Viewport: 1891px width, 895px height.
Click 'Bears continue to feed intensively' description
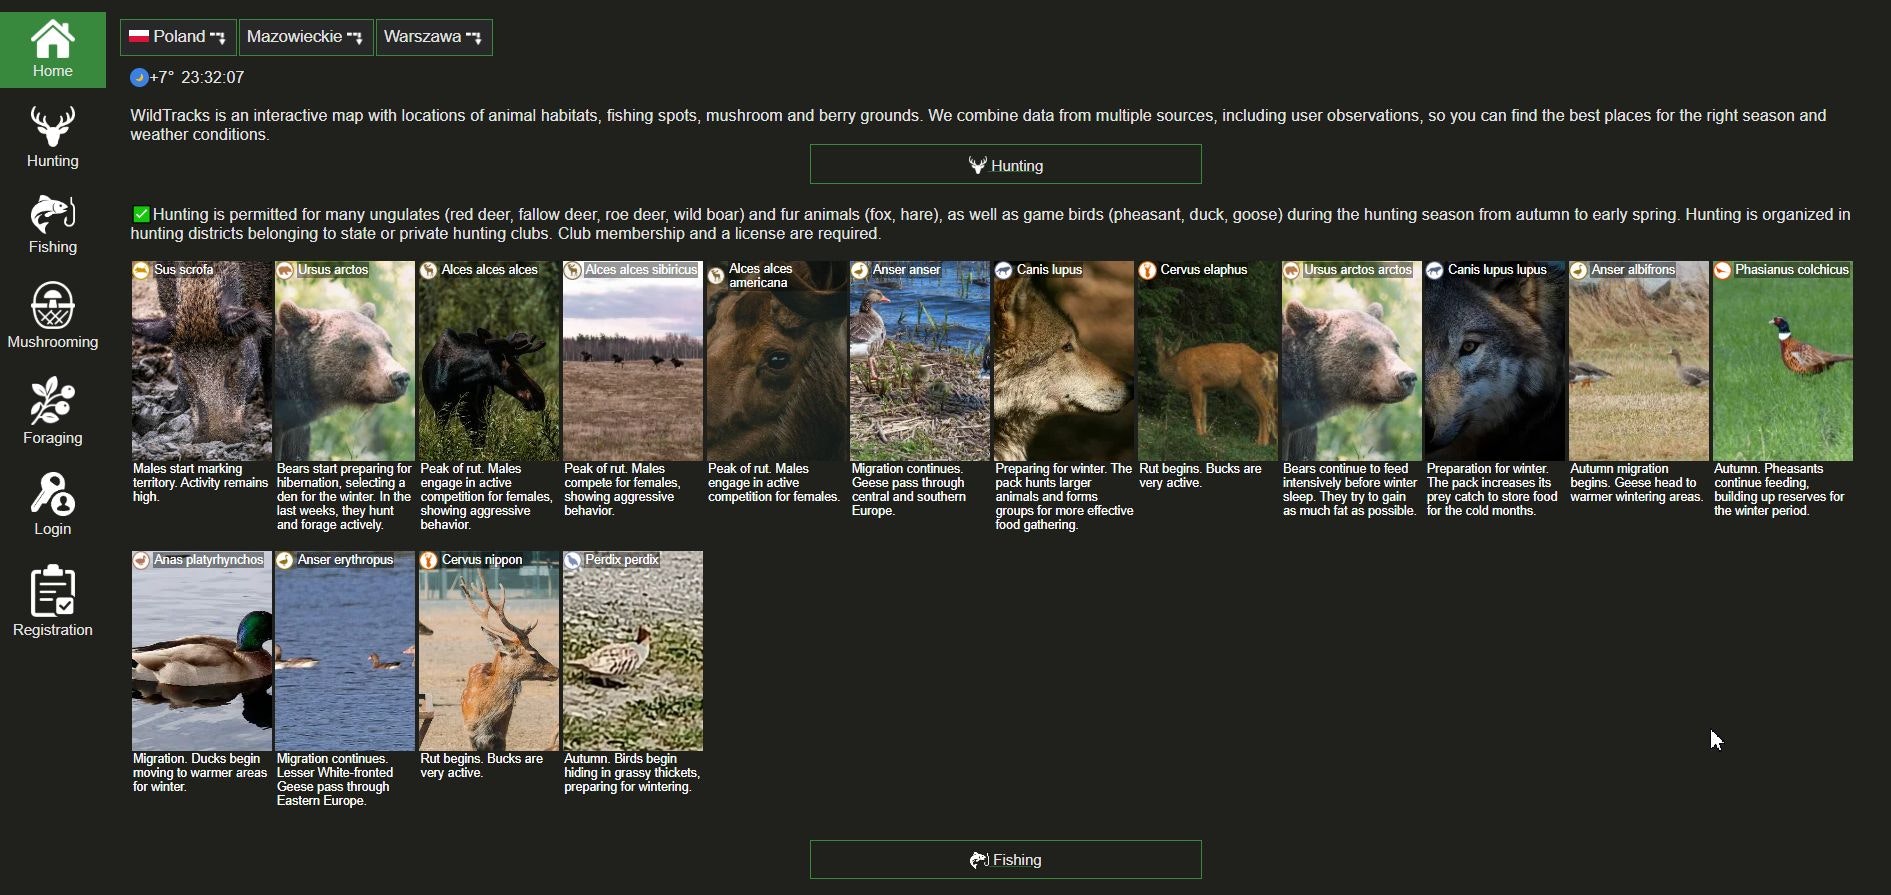point(1350,490)
